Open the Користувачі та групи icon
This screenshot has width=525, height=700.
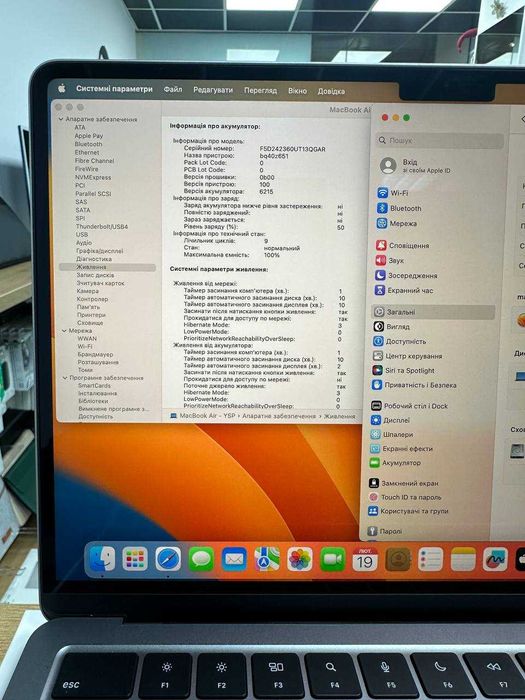[373, 511]
